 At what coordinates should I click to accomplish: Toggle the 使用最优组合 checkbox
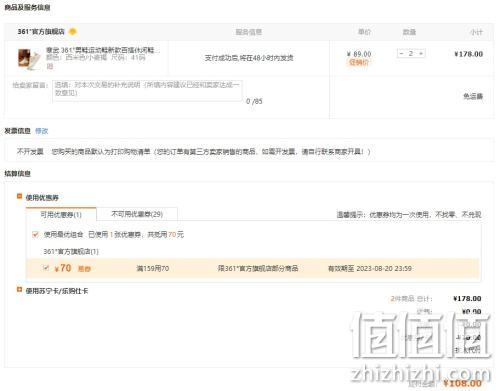click(x=35, y=235)
